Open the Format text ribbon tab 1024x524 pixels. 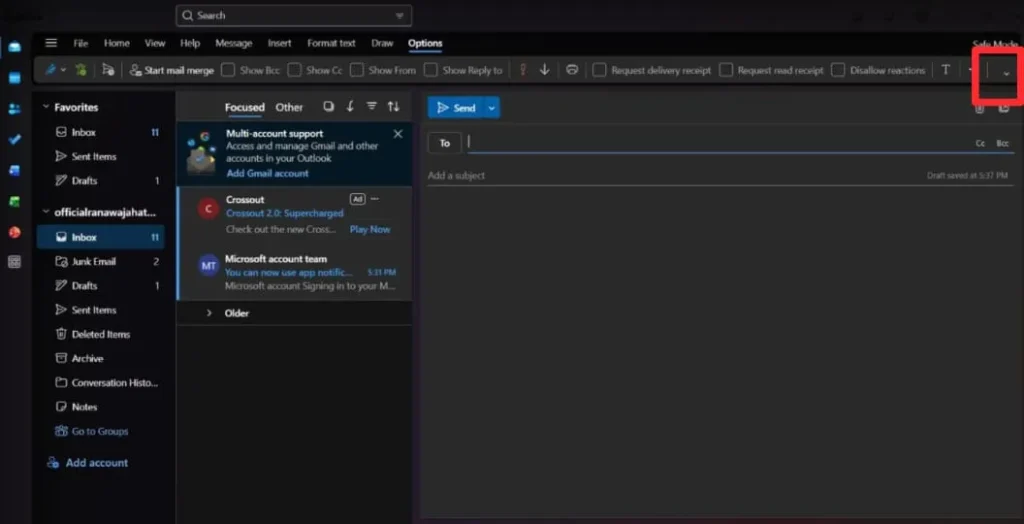tap(331, 43)
